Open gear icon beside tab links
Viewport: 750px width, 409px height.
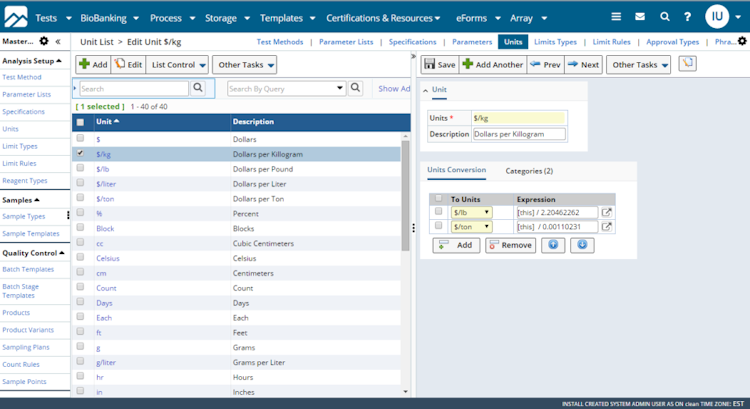[742, 41]
